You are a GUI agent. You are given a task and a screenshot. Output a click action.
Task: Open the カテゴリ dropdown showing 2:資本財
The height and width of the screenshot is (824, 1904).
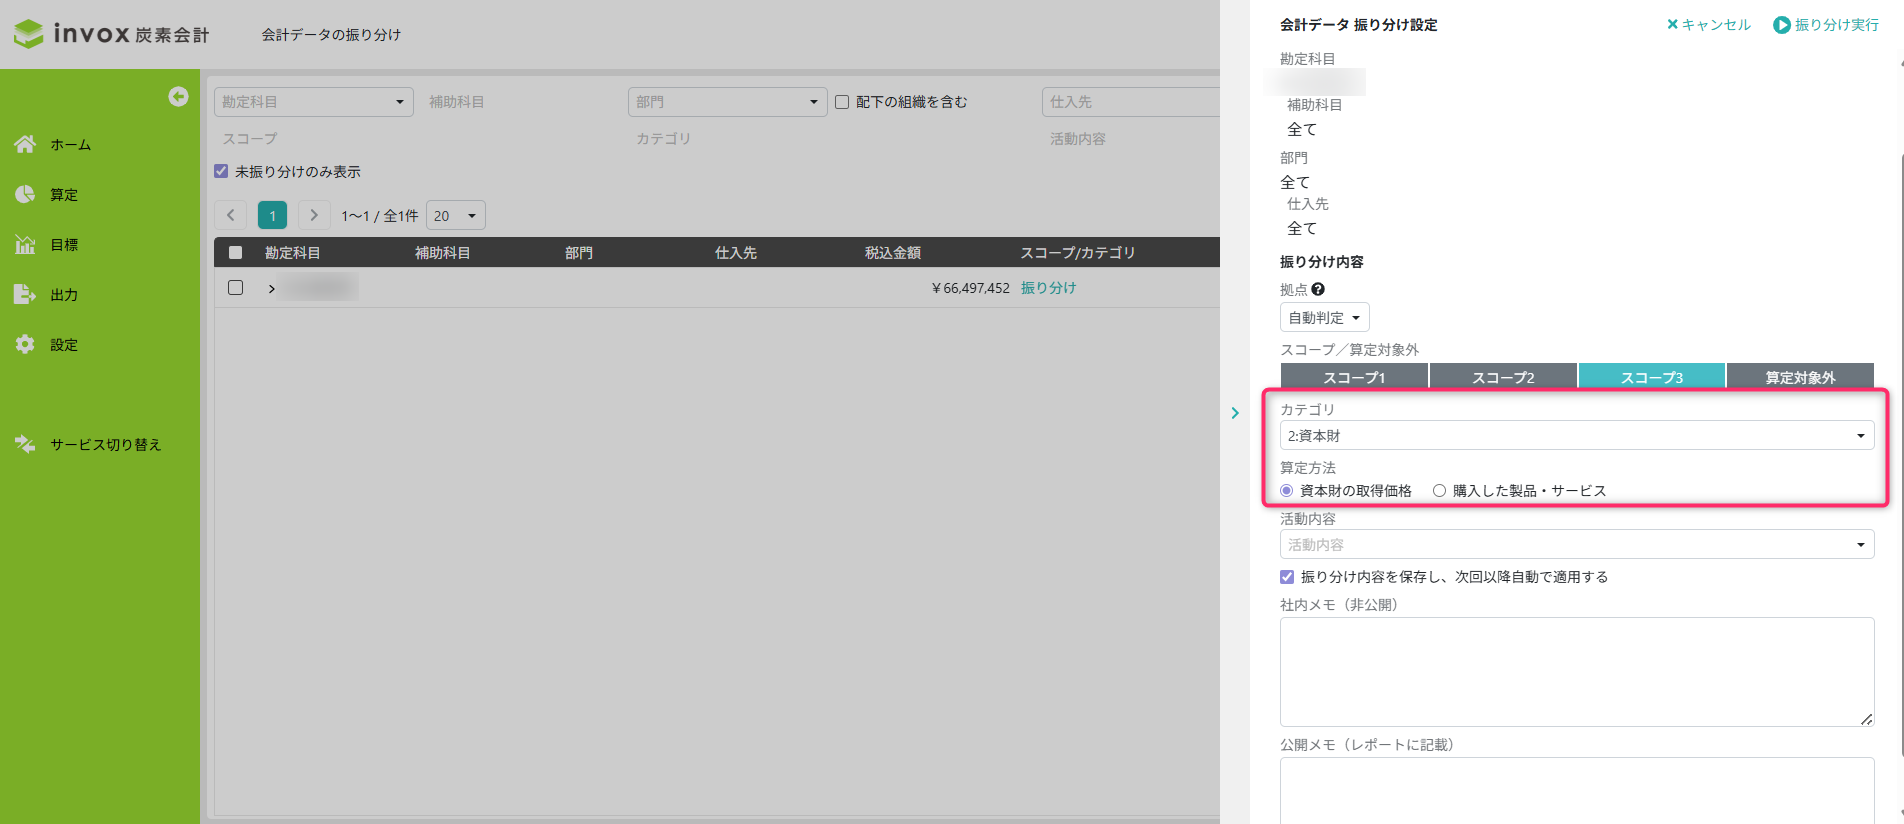coord(1576,435)
